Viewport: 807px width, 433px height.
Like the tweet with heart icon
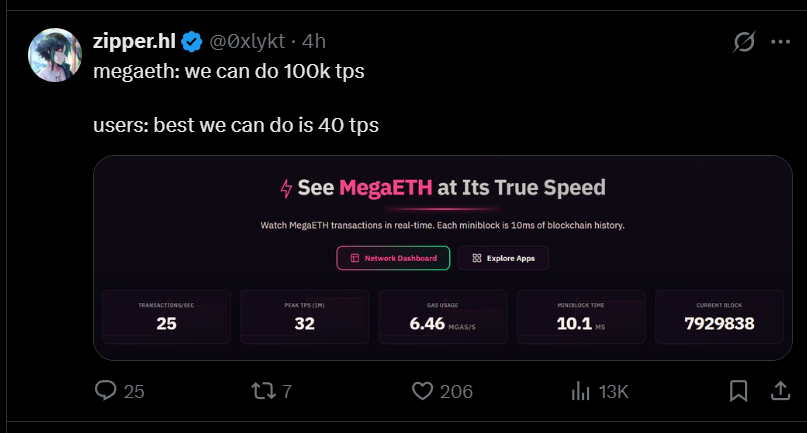[x=423, y=390]
